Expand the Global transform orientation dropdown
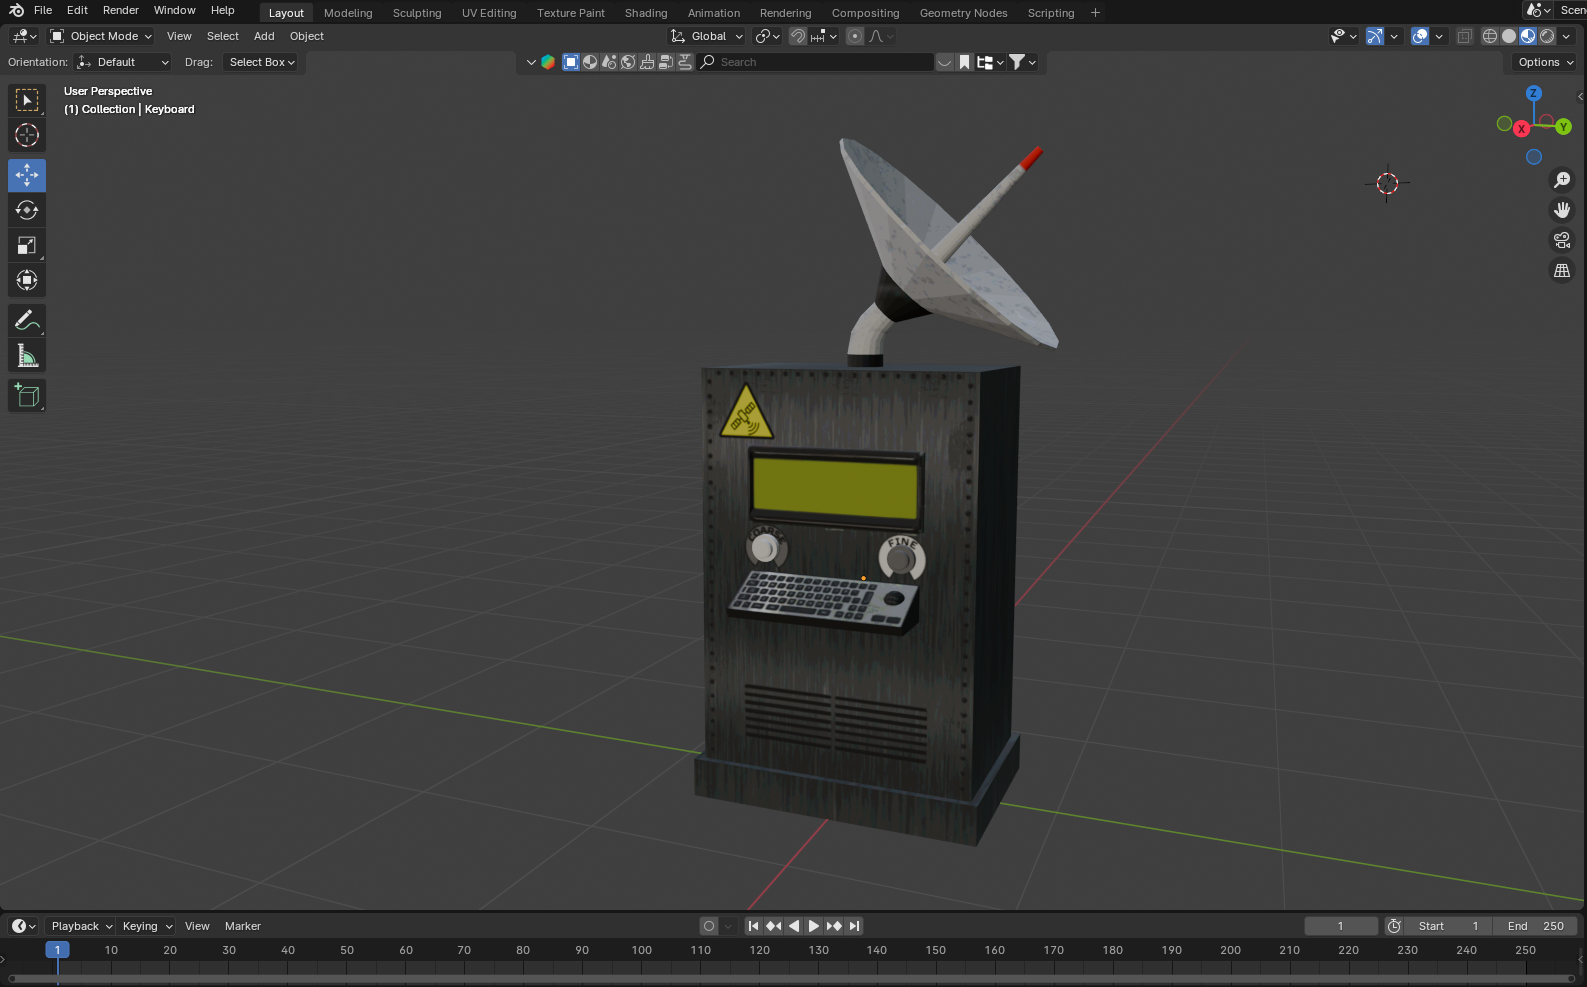Image resolution: width=1587 pixels, height=987 pixels. pyautogui.click(x=707, y=36)
